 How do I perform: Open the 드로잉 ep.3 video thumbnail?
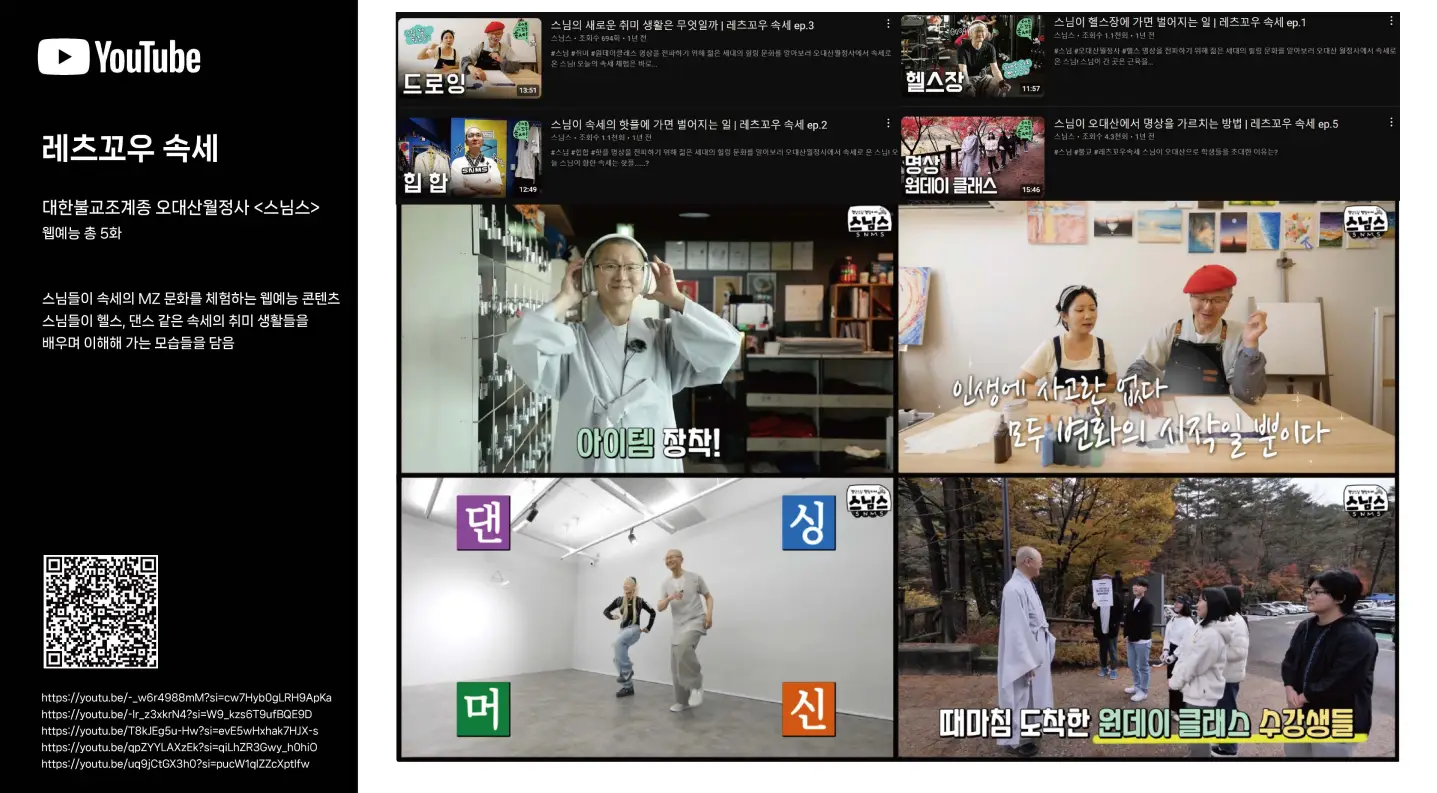471,58
